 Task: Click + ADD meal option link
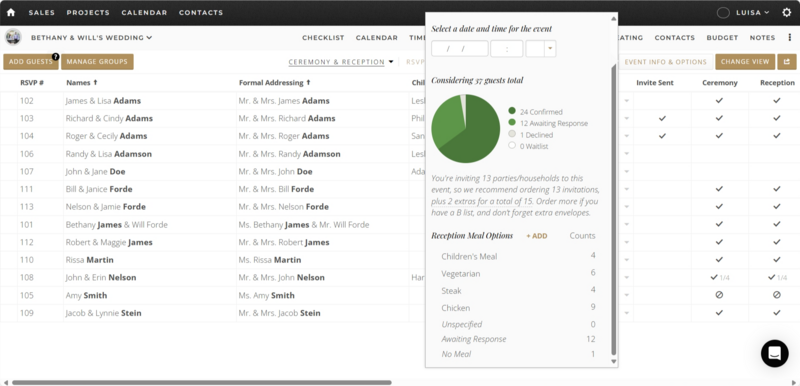[537, 236]
